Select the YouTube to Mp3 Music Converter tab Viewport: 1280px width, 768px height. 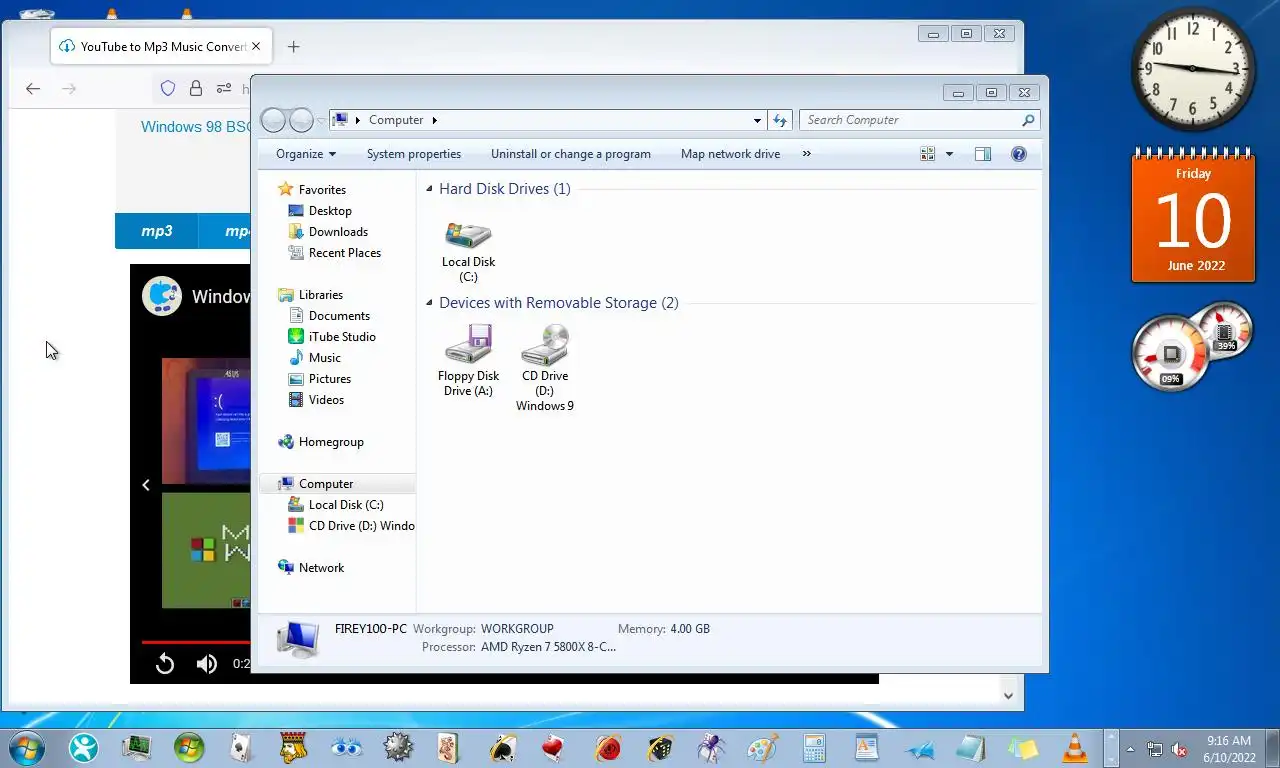click(x=160, y=46)
